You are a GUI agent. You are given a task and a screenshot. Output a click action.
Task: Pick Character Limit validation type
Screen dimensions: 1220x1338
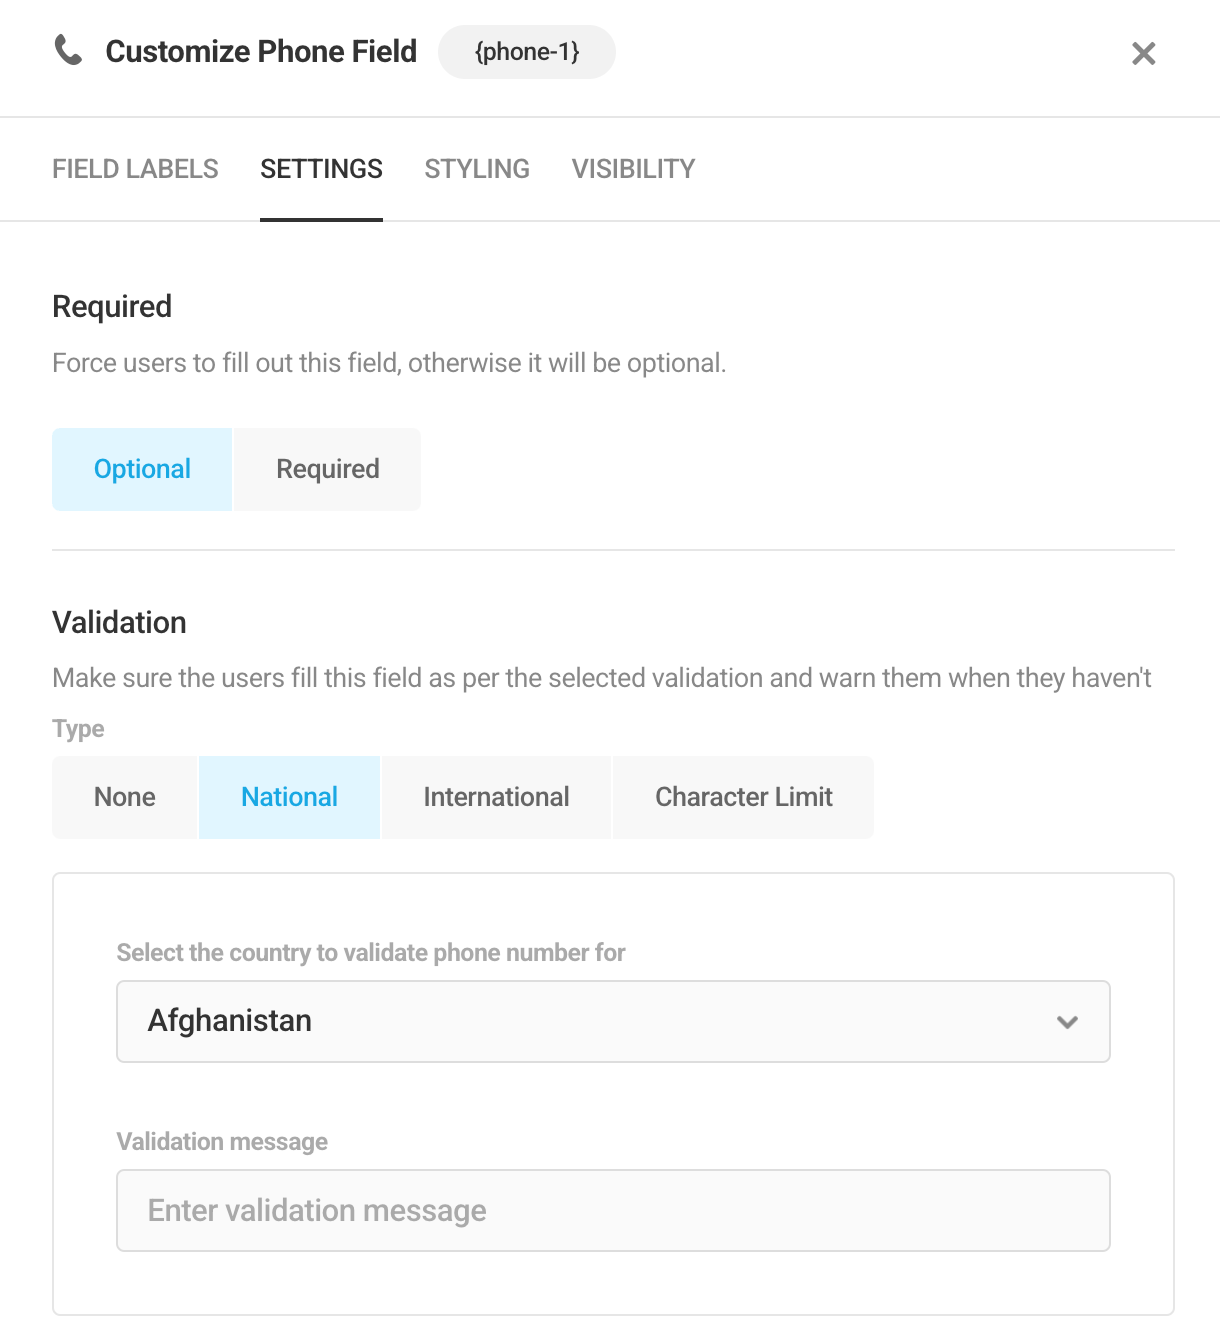744,797
